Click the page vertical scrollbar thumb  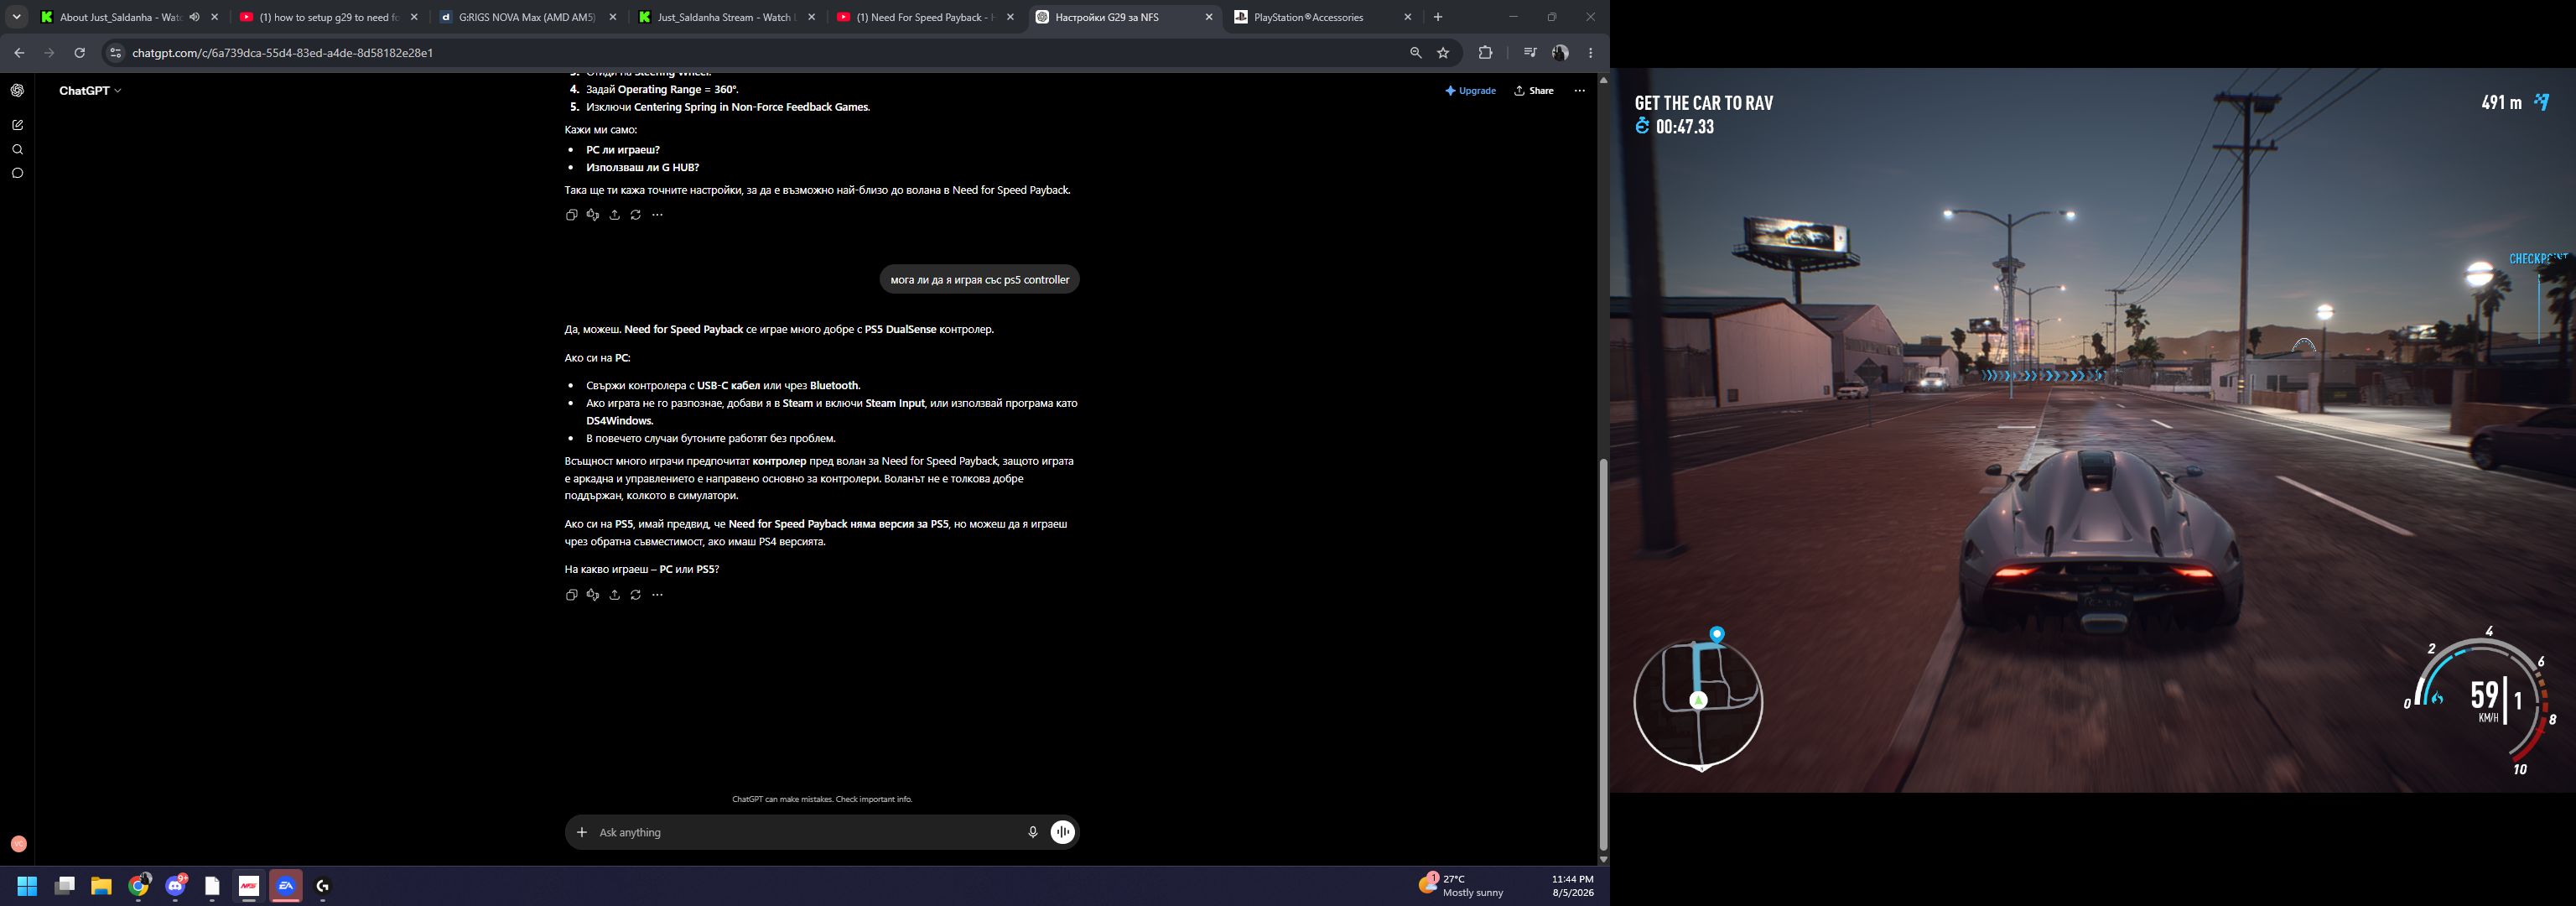coord(1603,655)
